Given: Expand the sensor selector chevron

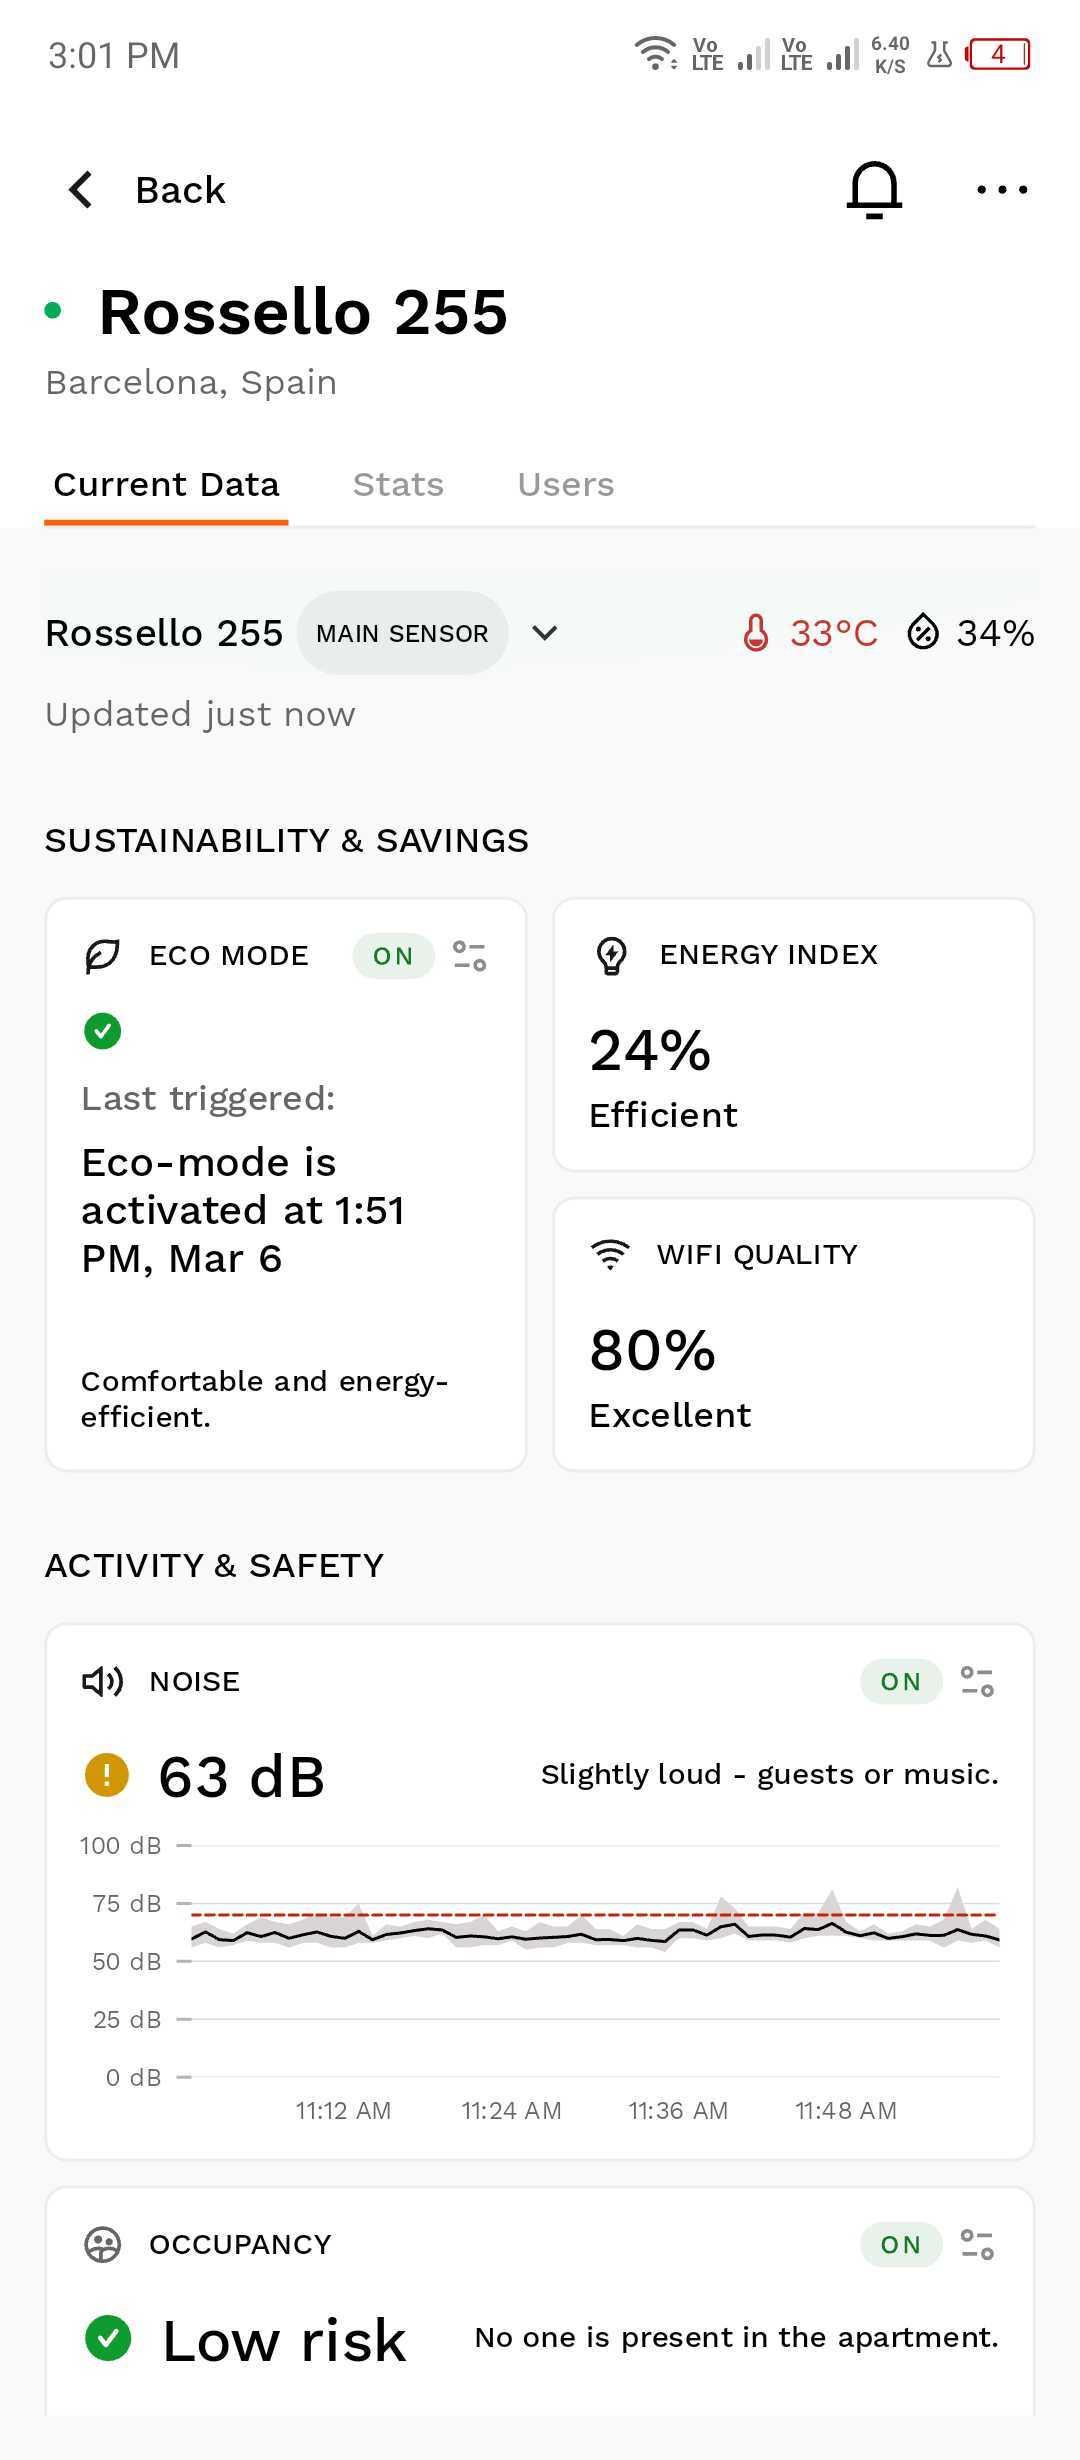Looking at the screenshot, I should [x=544, y=633].
